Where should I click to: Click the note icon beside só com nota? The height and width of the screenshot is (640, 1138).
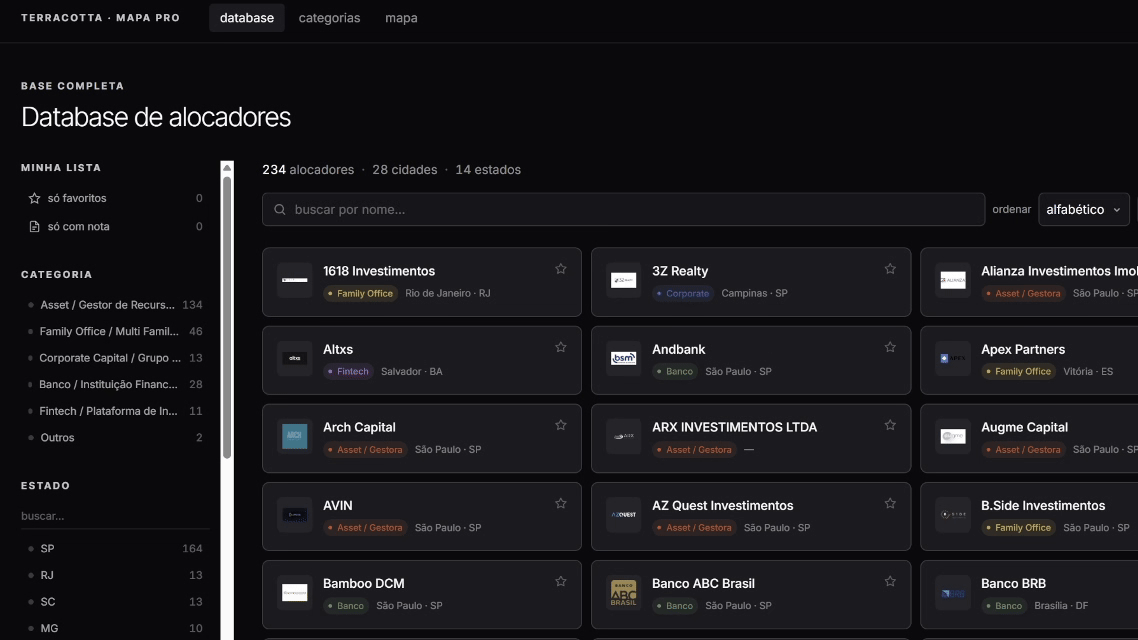click(x=34, y=226)
